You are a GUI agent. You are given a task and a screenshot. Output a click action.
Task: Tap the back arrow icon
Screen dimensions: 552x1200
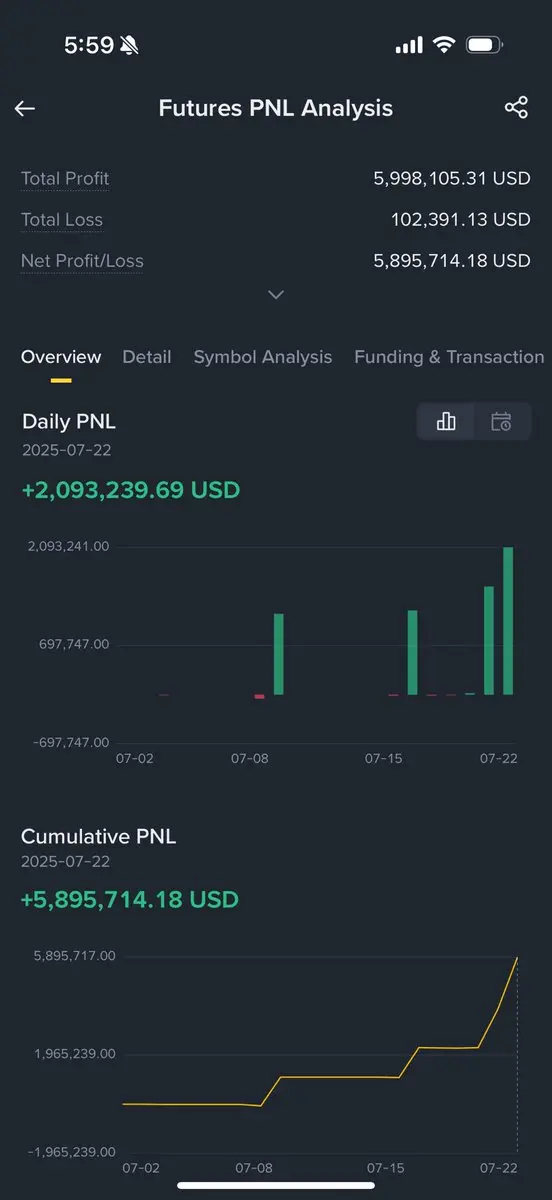point(25,108)
